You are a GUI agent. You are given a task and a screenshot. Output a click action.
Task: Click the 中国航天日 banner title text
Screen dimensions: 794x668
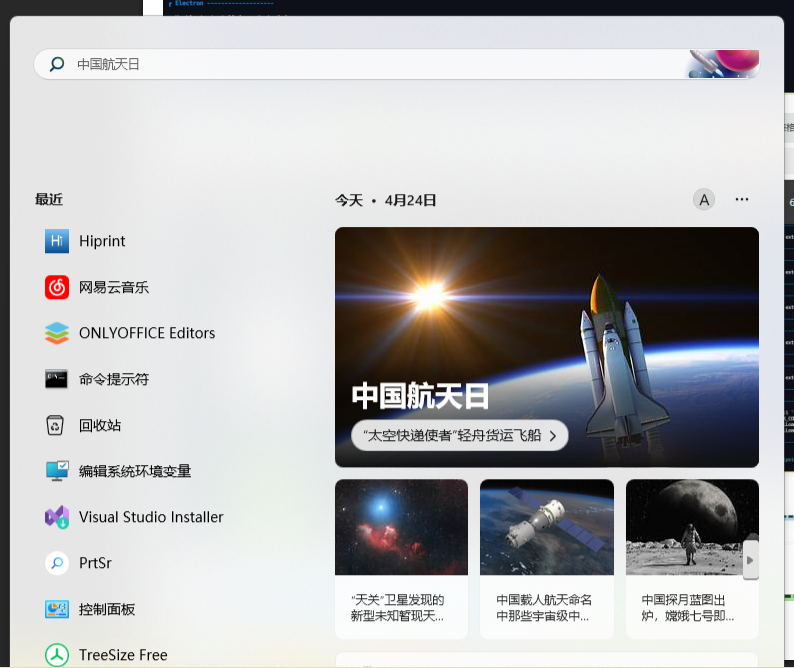(x=420, y=396)
